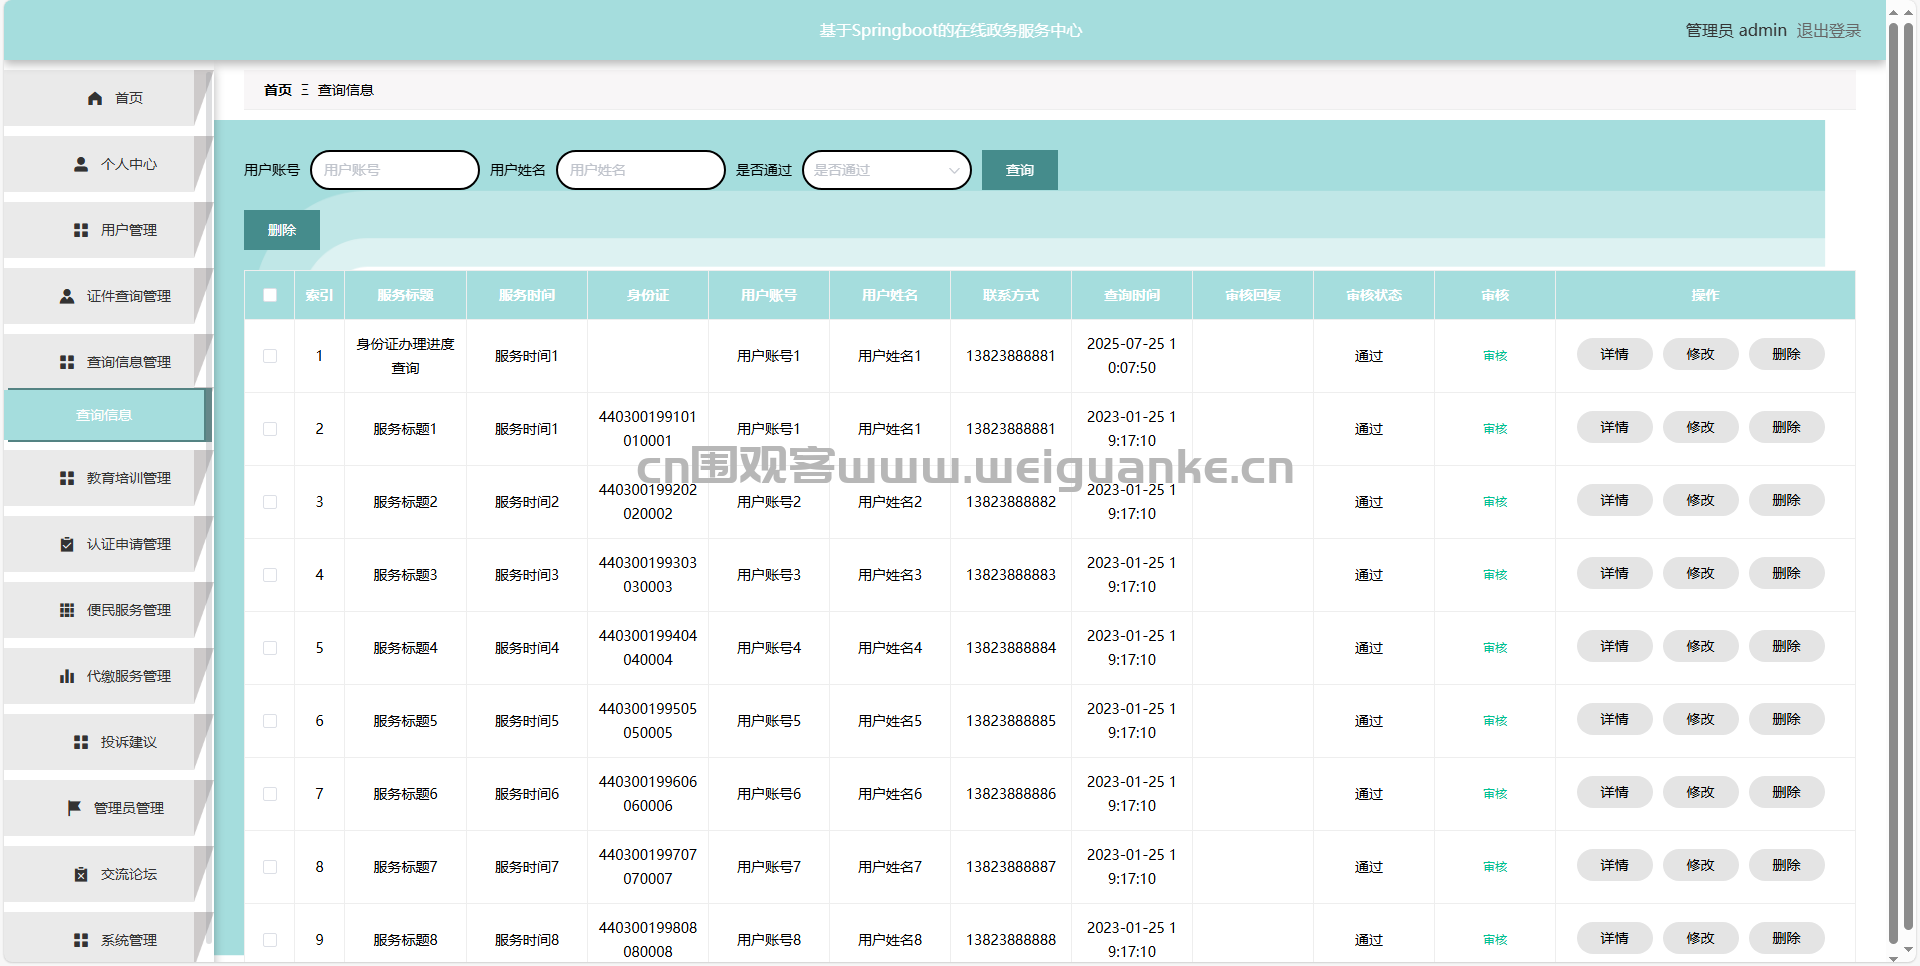Image resolution: width=1920 pixels, height=966 pixels.
Task: Click the clipboard icon beside 认证申请管理
Action: tap(67, 544)
